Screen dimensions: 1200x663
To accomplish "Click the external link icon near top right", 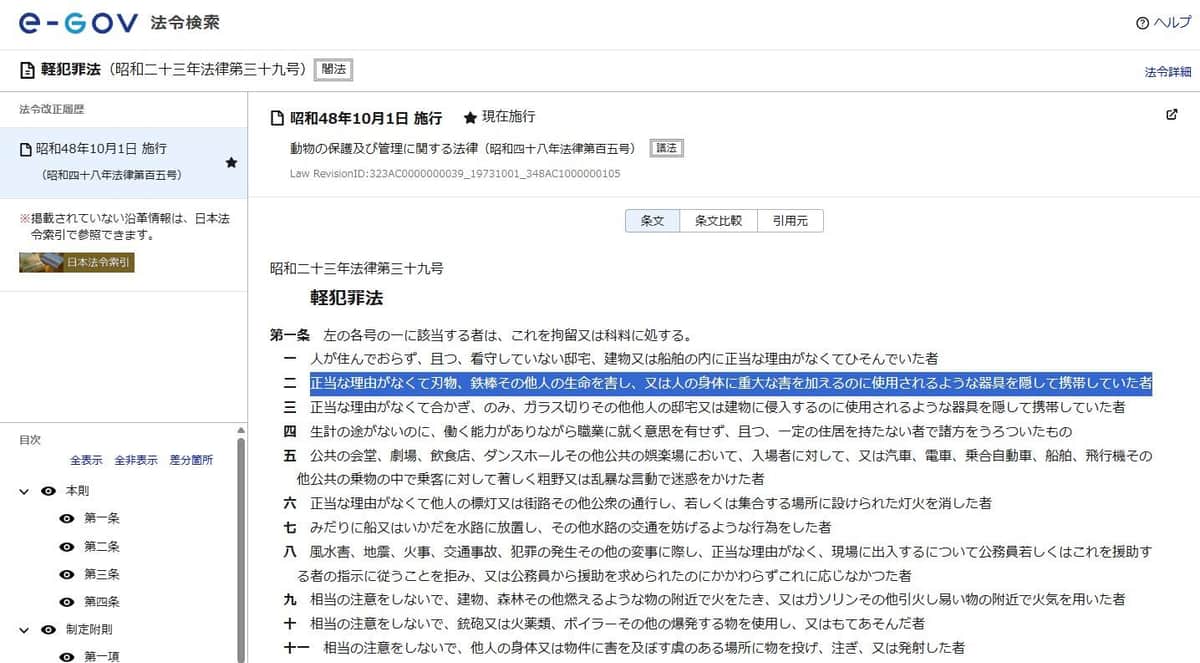I will point(1170,115).
